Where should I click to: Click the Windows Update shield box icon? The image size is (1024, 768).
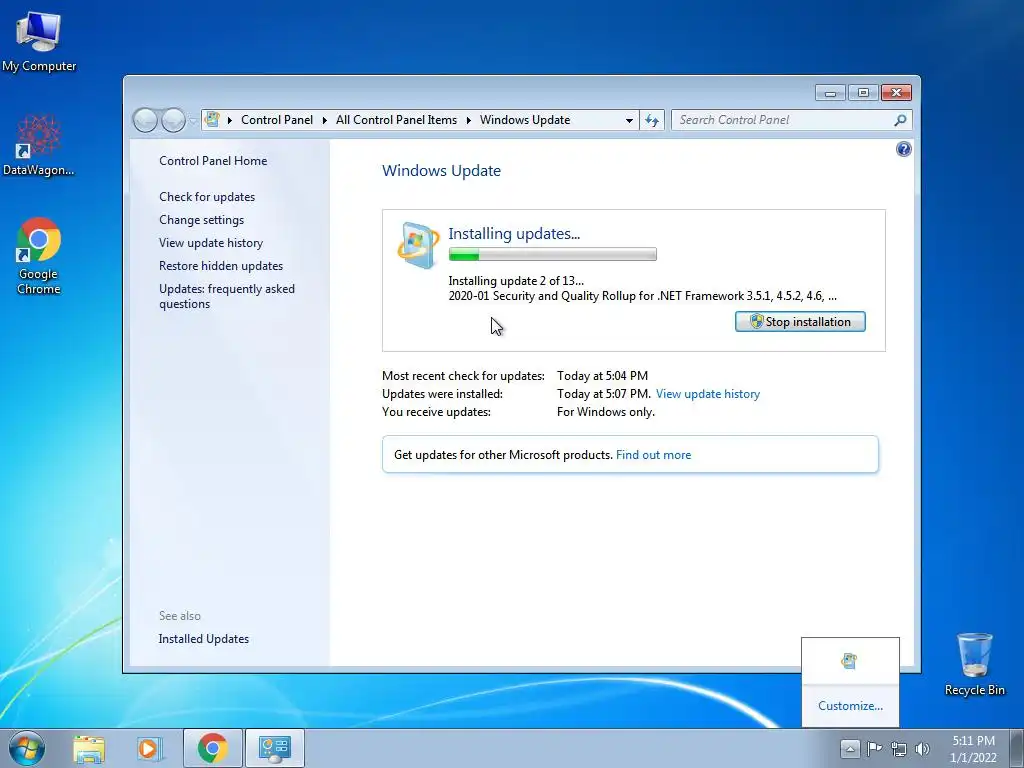point(418,246)
